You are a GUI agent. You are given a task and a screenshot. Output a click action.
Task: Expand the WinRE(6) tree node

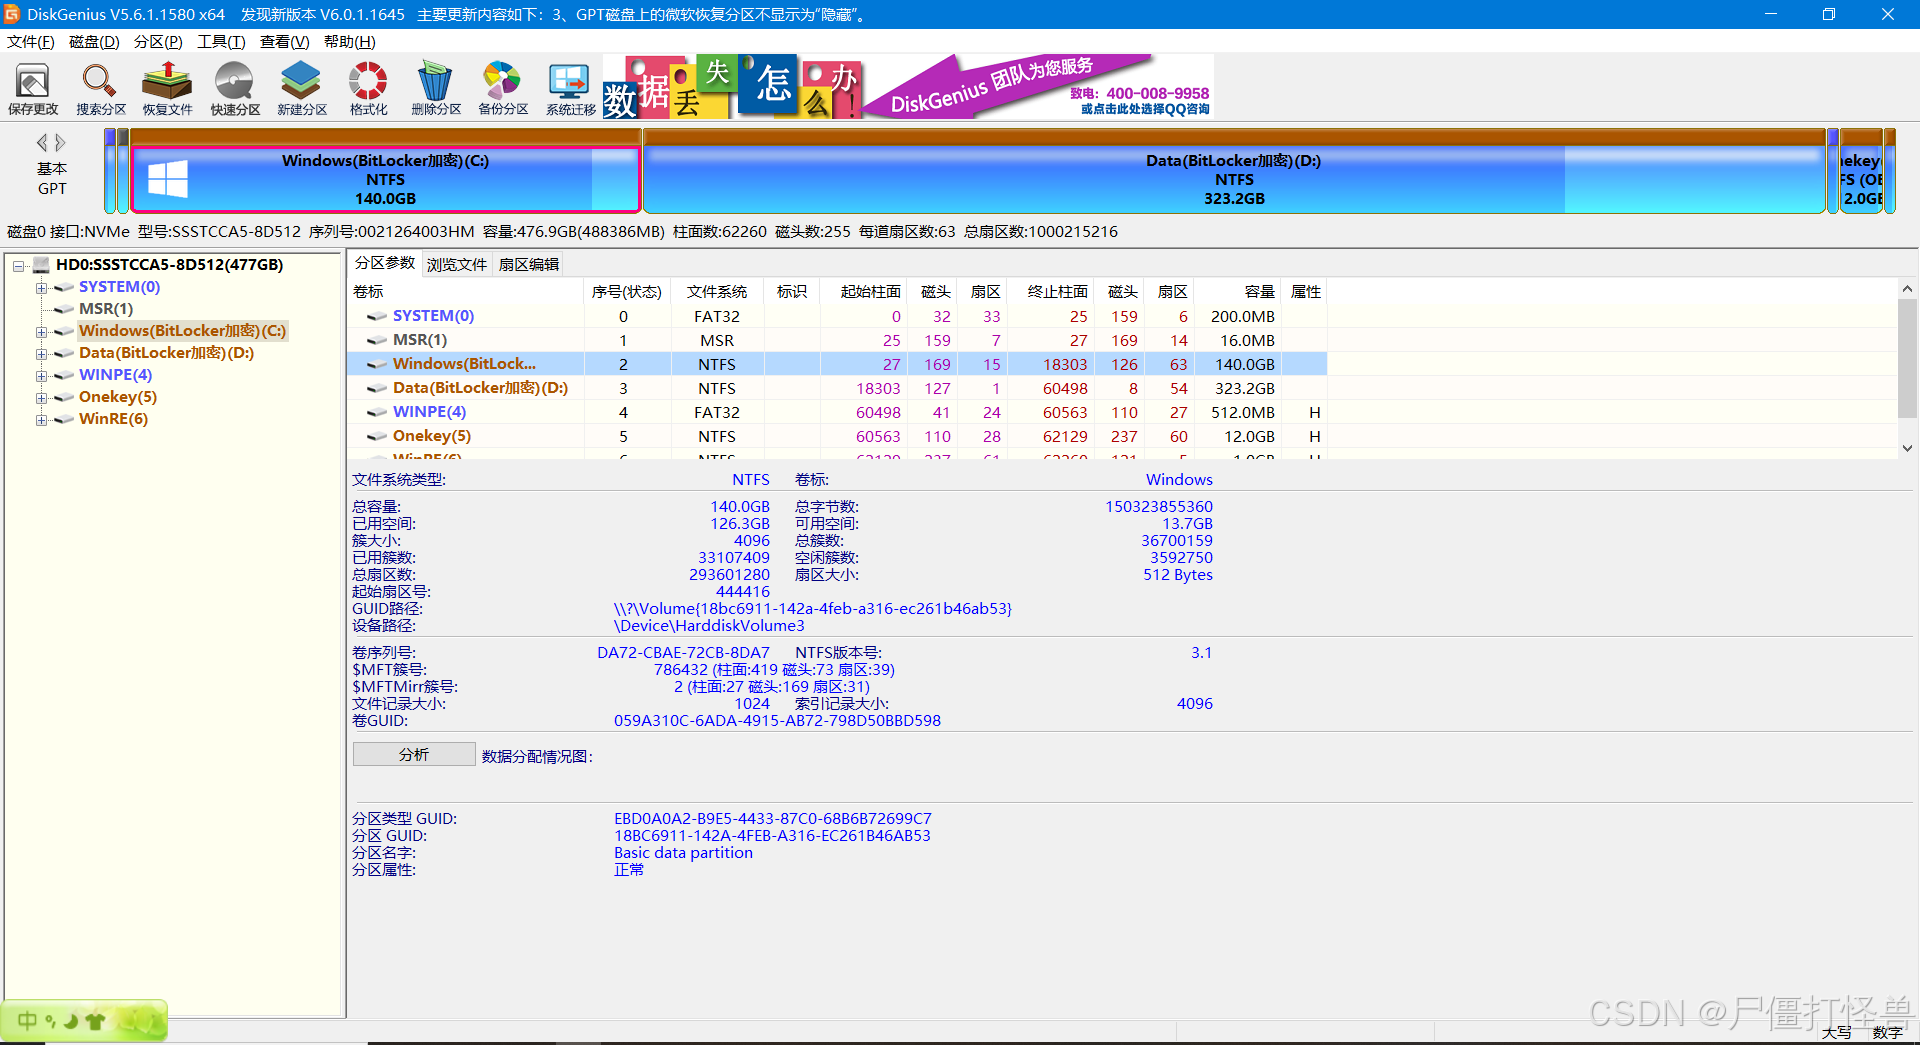41,419
